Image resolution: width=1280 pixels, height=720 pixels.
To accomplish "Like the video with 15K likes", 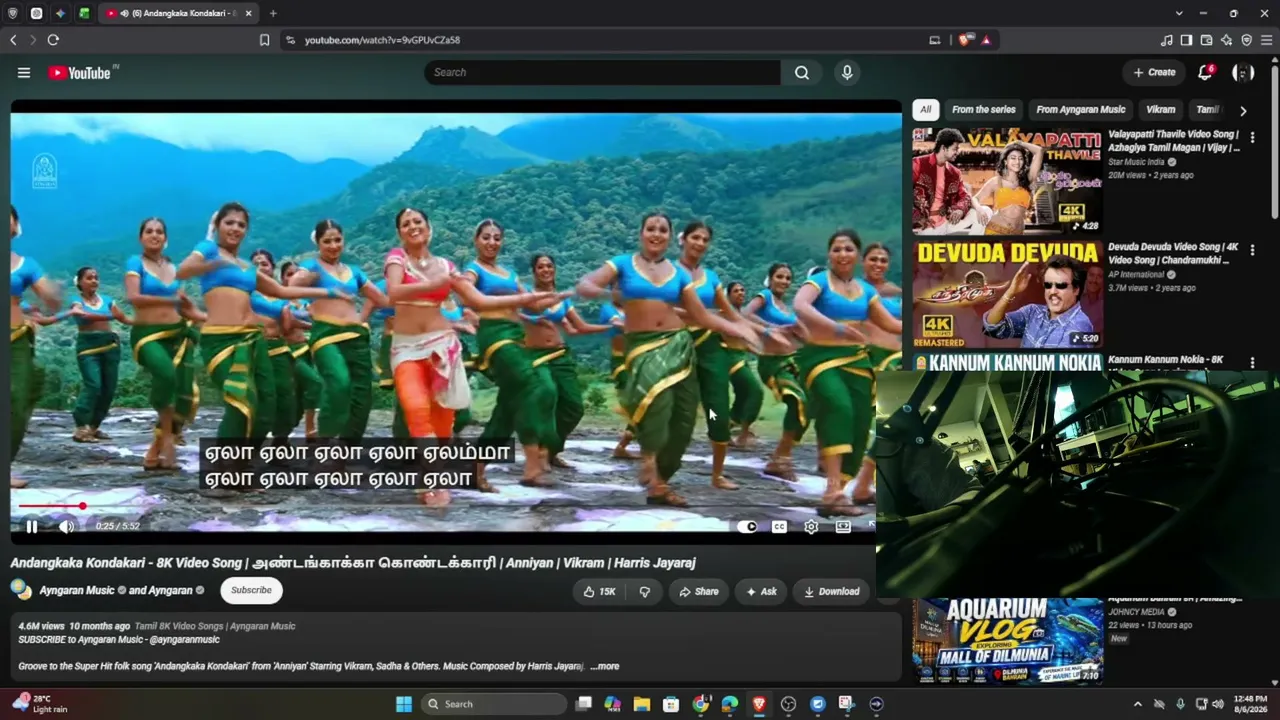I will (599, 591).
